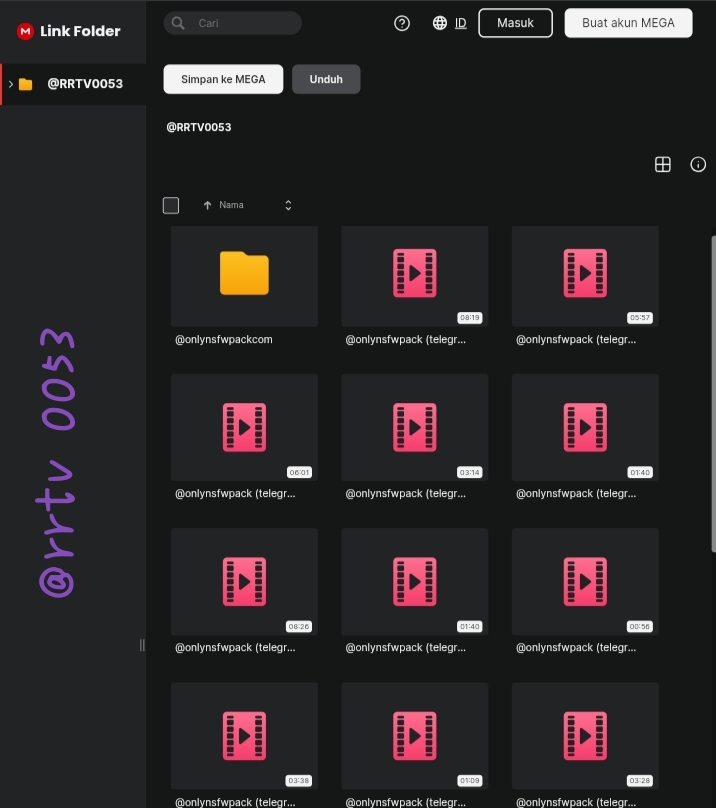
Task: Open video with 06:01 duration
Action: pyautogui.click(x=244, y=428)
